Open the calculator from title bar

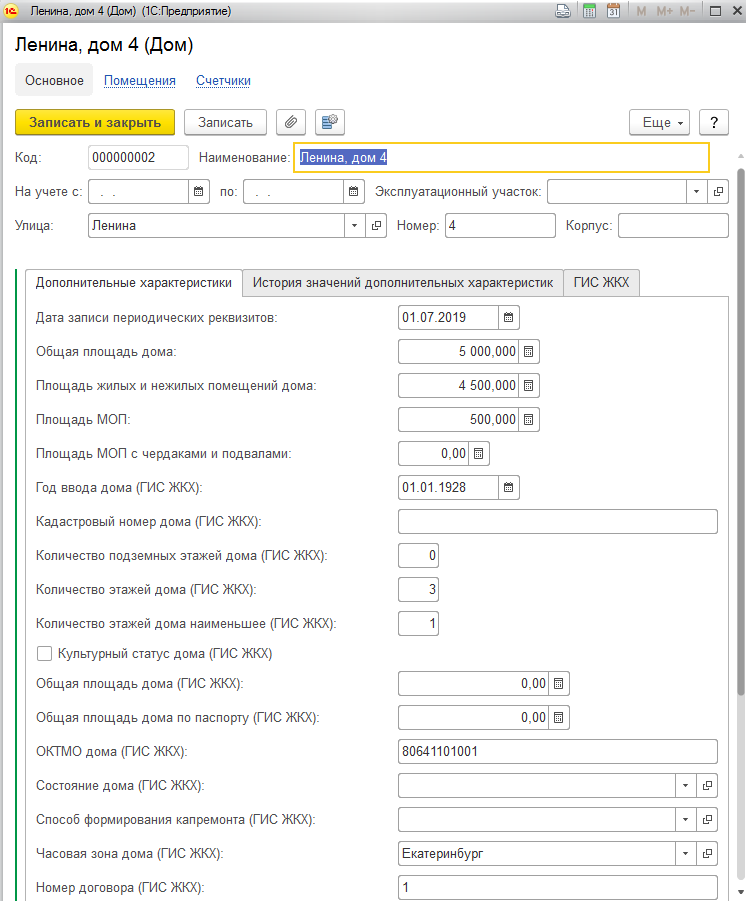coord(590,11)
